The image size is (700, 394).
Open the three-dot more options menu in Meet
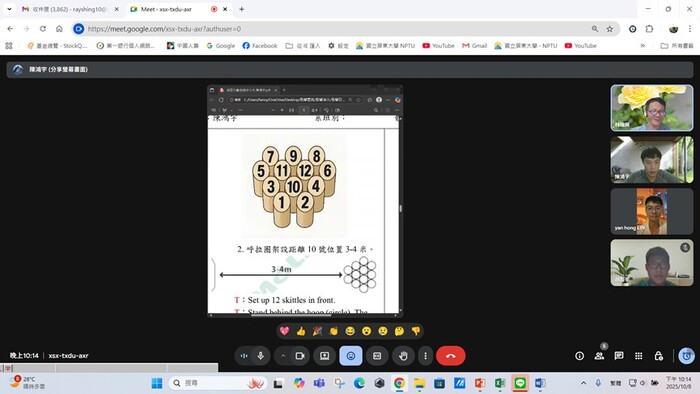[x=425, y=356]
